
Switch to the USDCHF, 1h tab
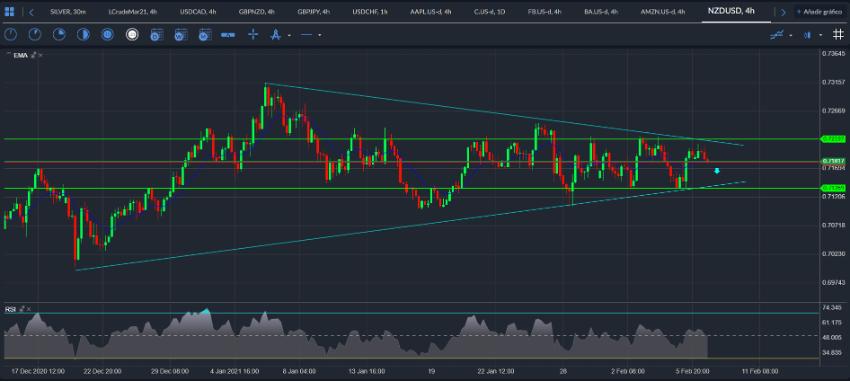[370, 11]
